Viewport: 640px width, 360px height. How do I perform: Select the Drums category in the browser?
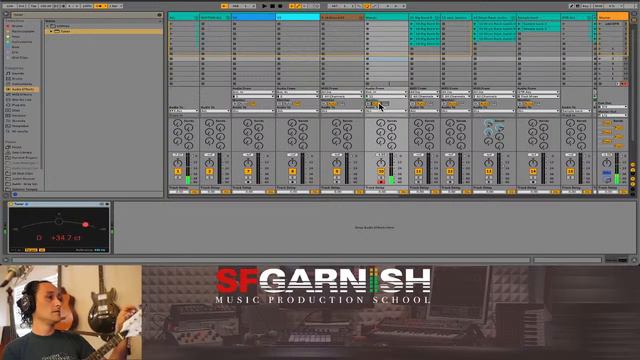click(18, 79)
